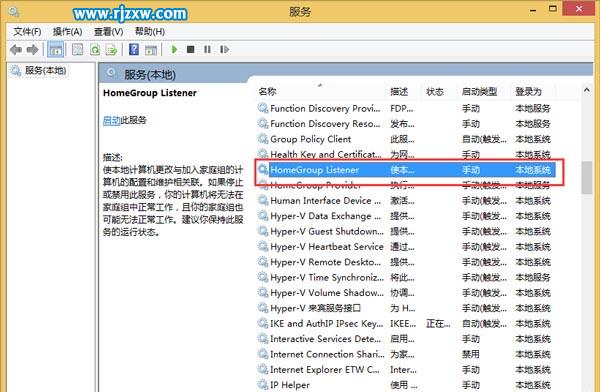Click the gear icon beside Human Interface Device
Image resolution: width=600 pixels, height=392 pixels.
tap(263, 200)
